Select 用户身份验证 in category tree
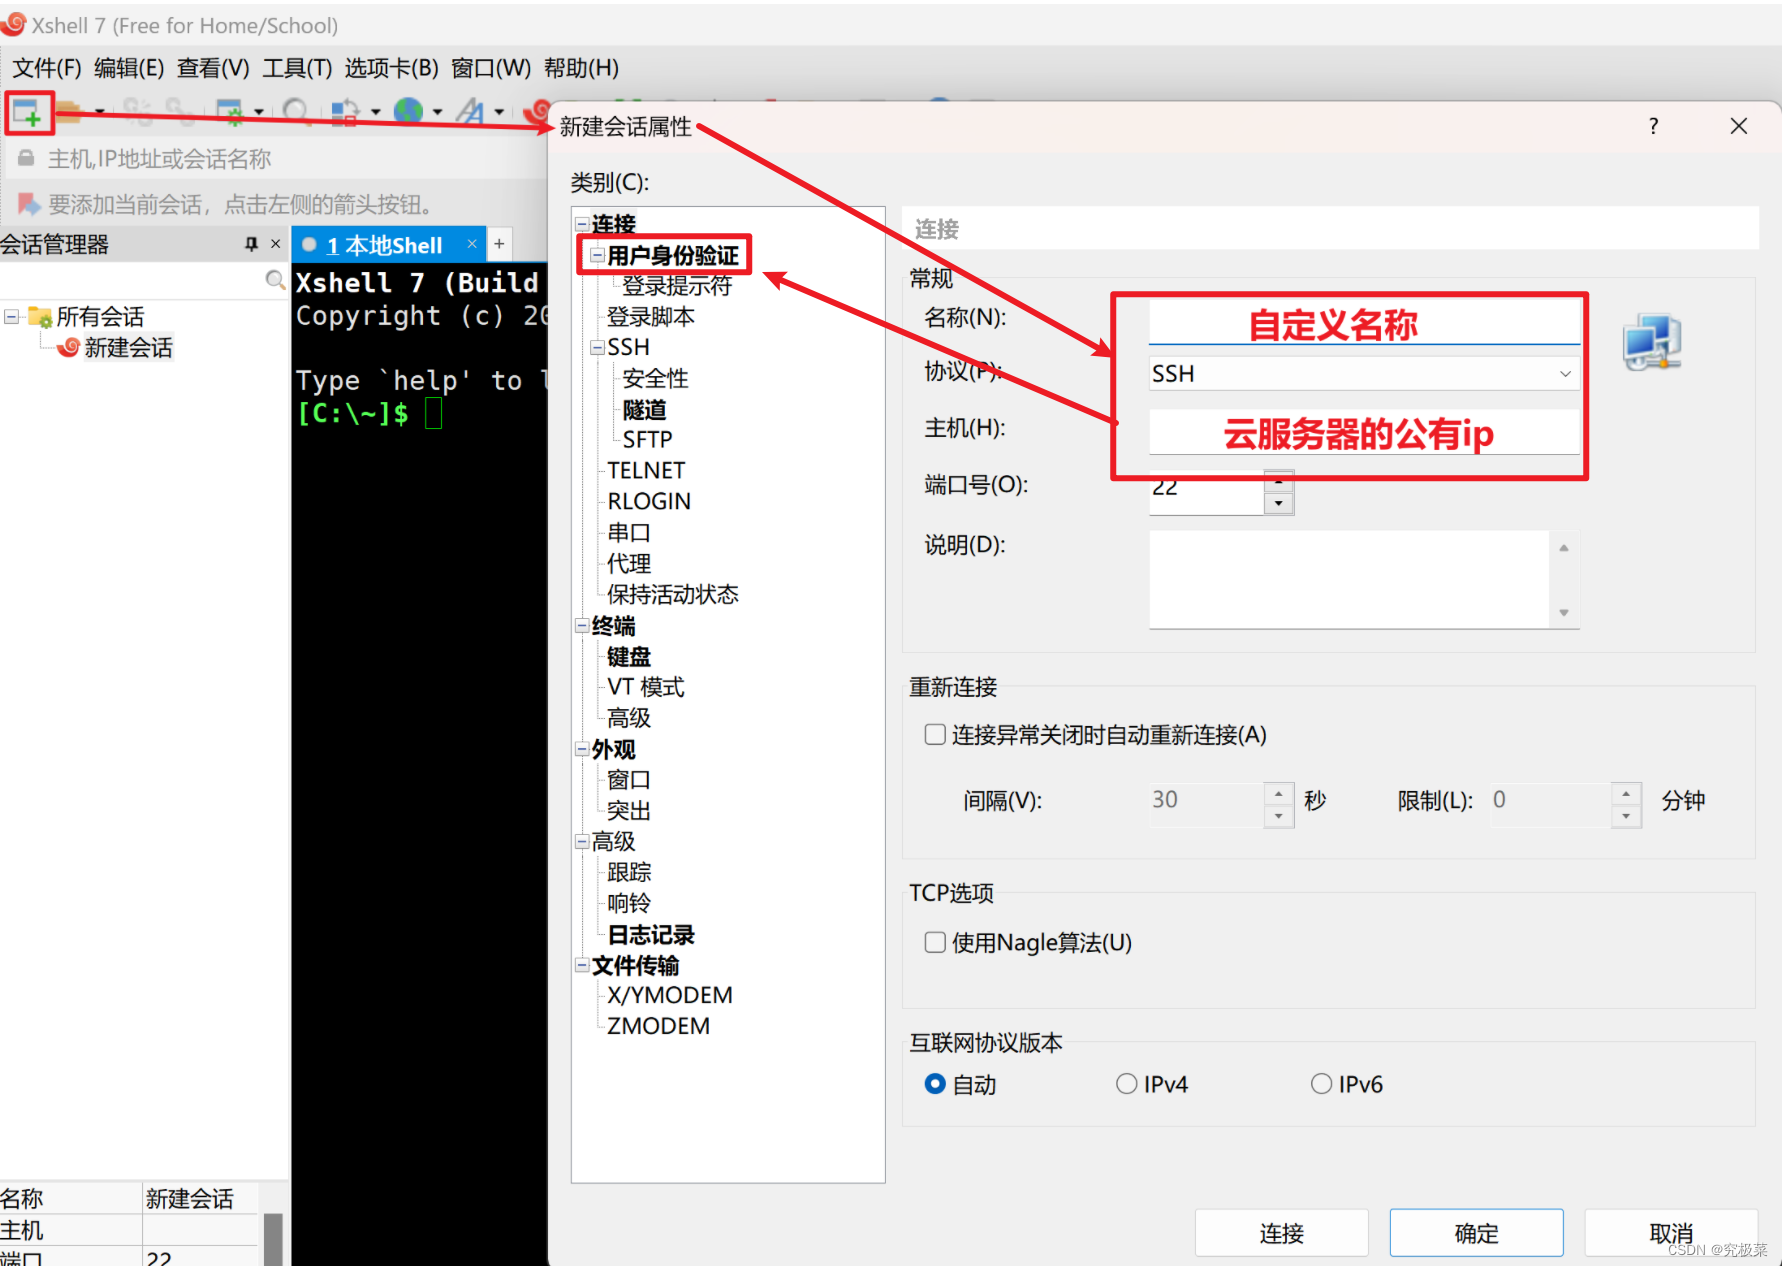The image size is (1783, 1266). 673,255
